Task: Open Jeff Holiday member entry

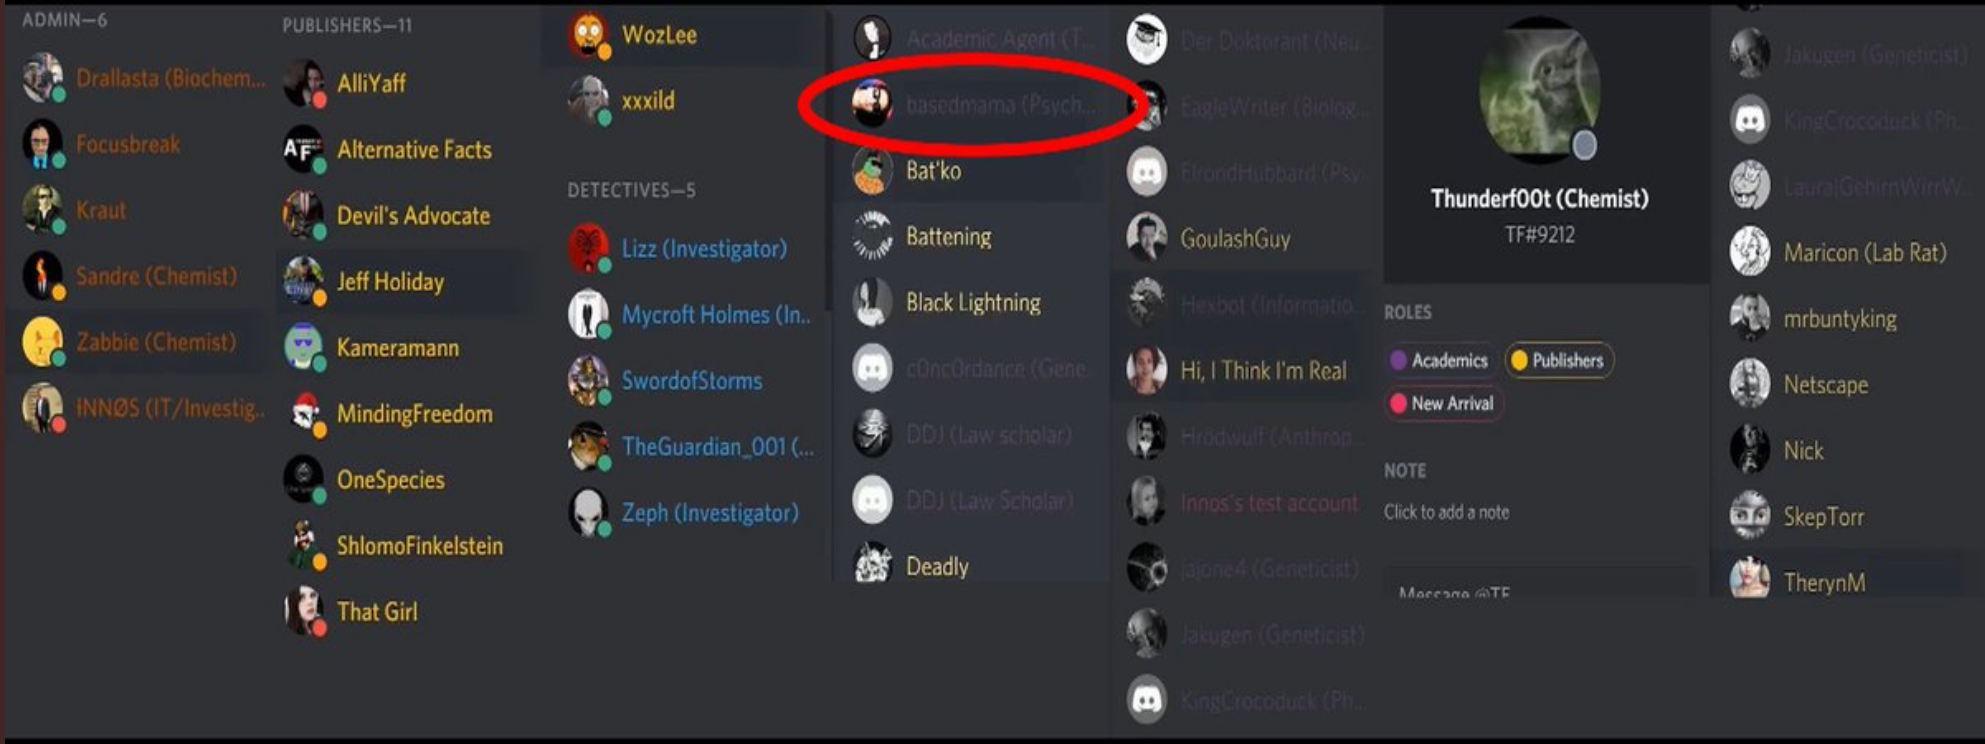Action: point(400,282)
